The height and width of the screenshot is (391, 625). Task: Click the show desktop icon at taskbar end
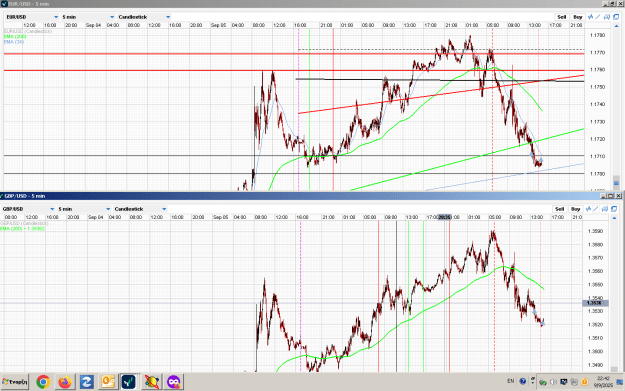[620, 382]
